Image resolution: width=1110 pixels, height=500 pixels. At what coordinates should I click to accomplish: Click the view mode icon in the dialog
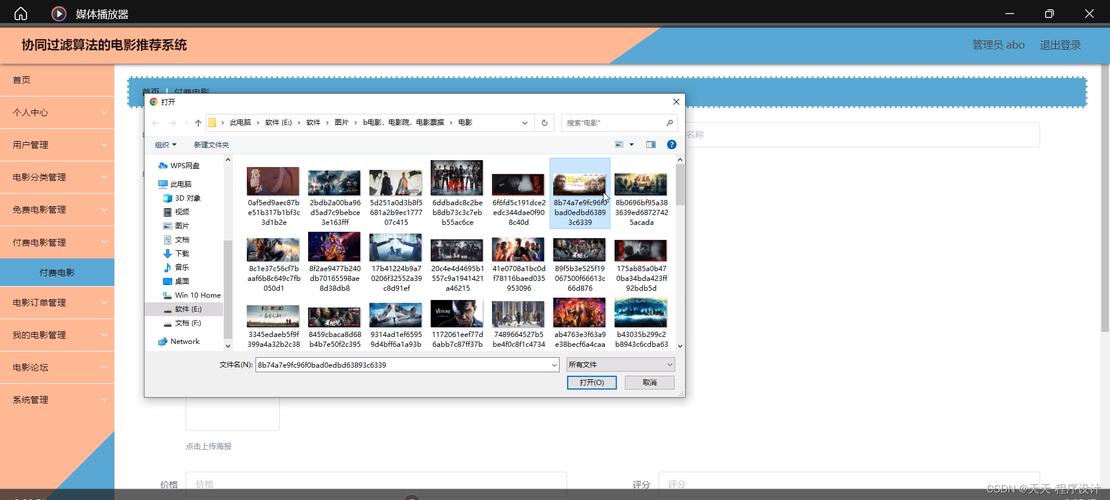(619, 144)
